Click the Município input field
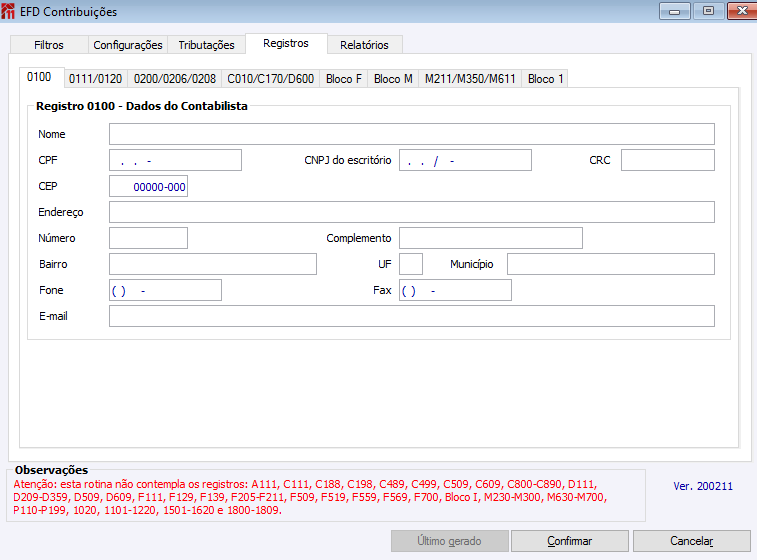This screenshot has height=560, width=757. [x=611, y=265]
